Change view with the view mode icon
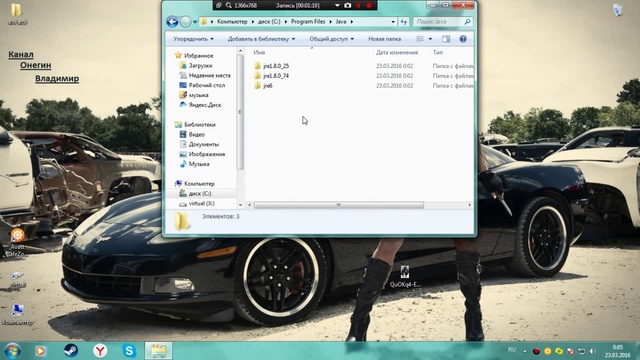This screenshot has width=640, height=360. (x=420, y=39)
